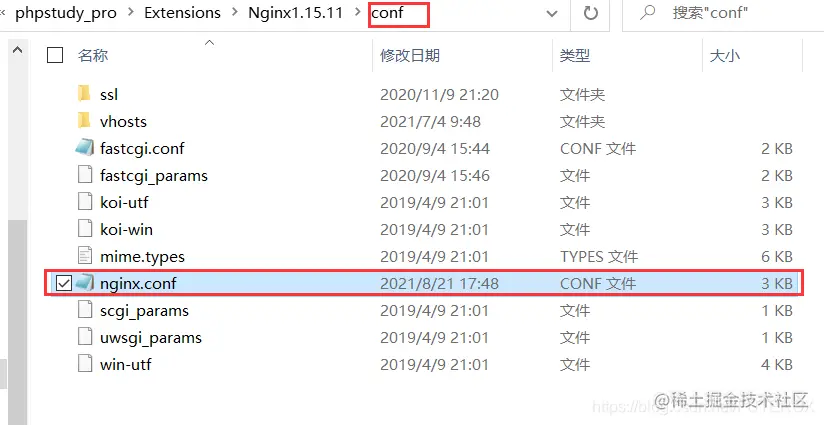The height and width of the screenshot is (425, 824).
Task: Select the vhosts folder name
Action: 123,121
